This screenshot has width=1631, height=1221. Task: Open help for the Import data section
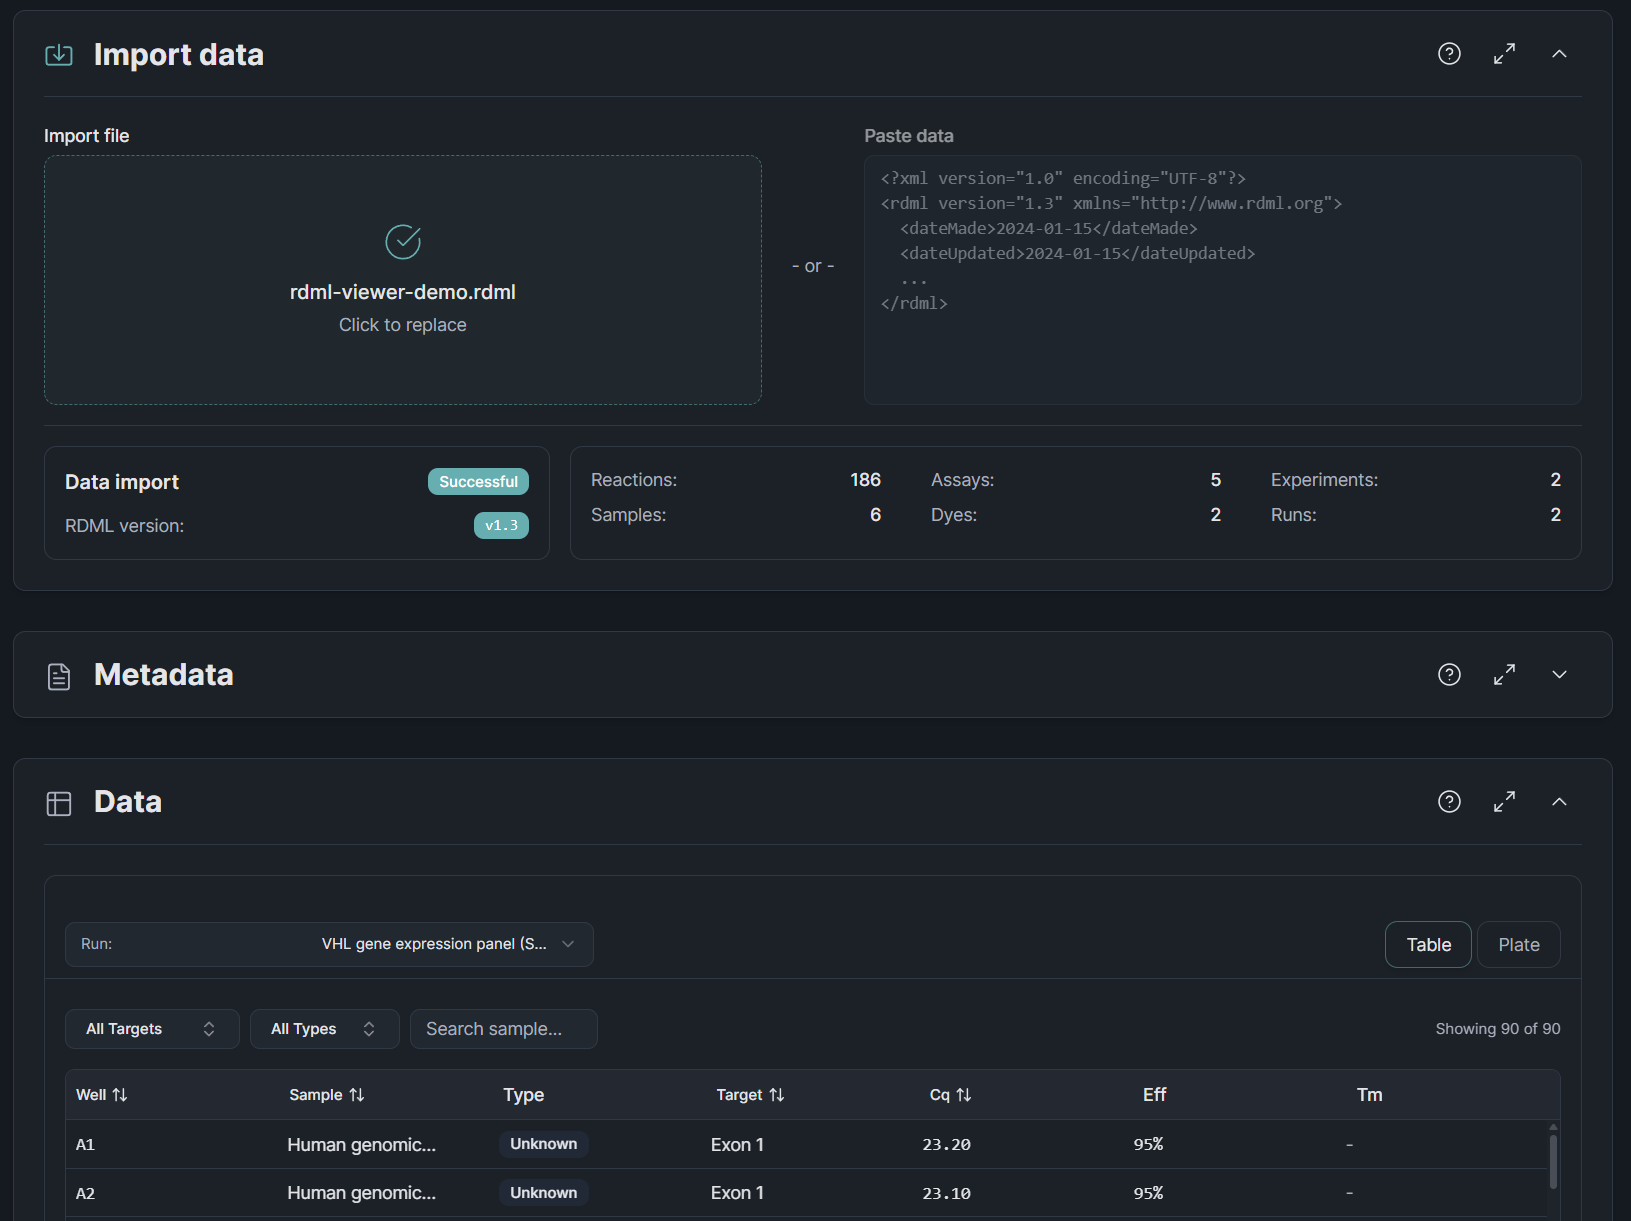[1449, 54]
